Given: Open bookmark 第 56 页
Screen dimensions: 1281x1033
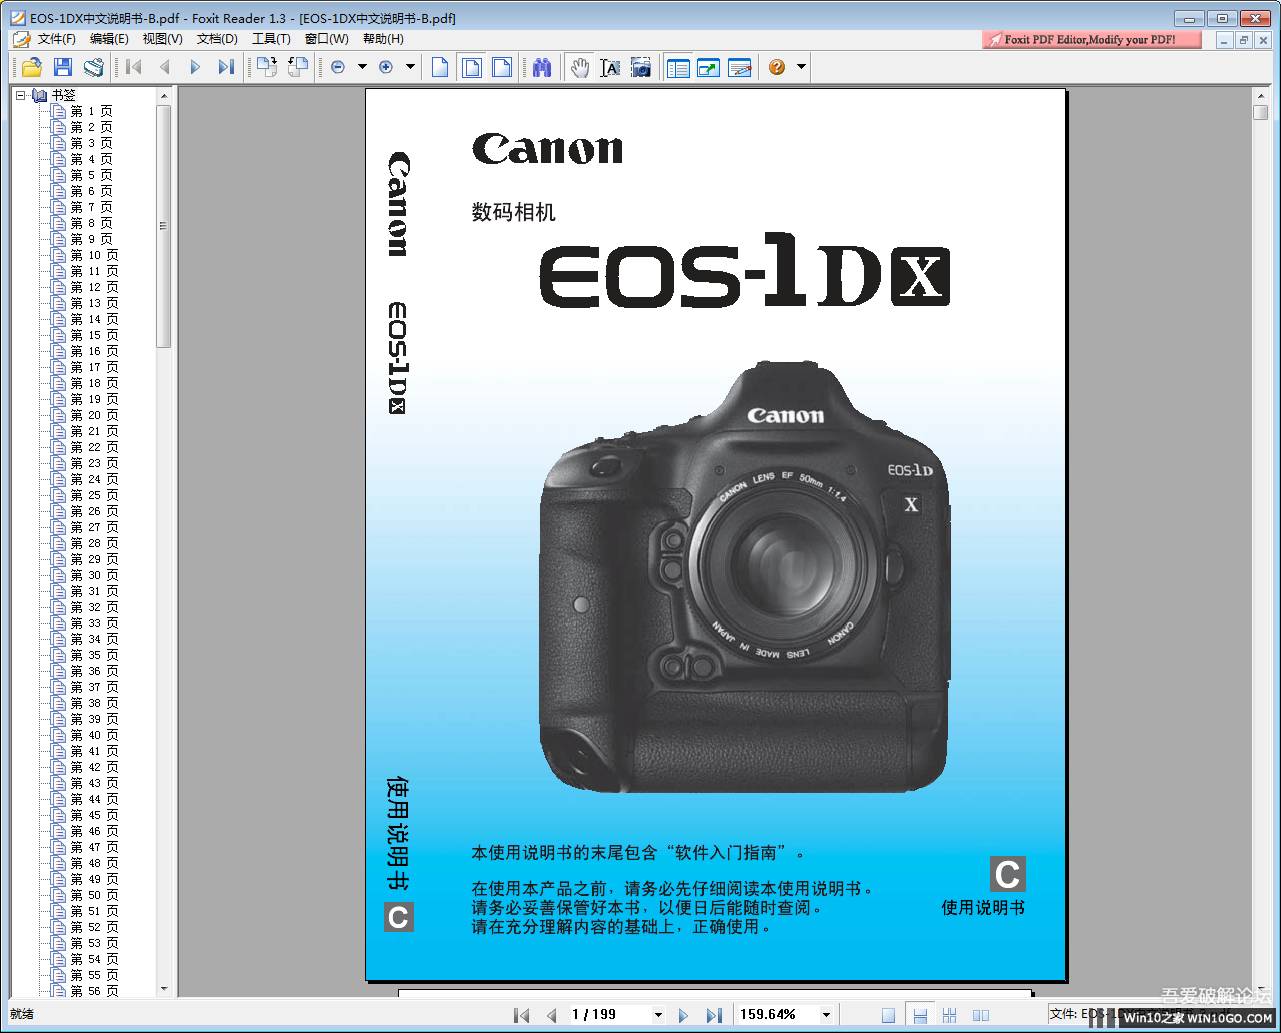Looking at the screenshot, I should click(x=94, y=991).
